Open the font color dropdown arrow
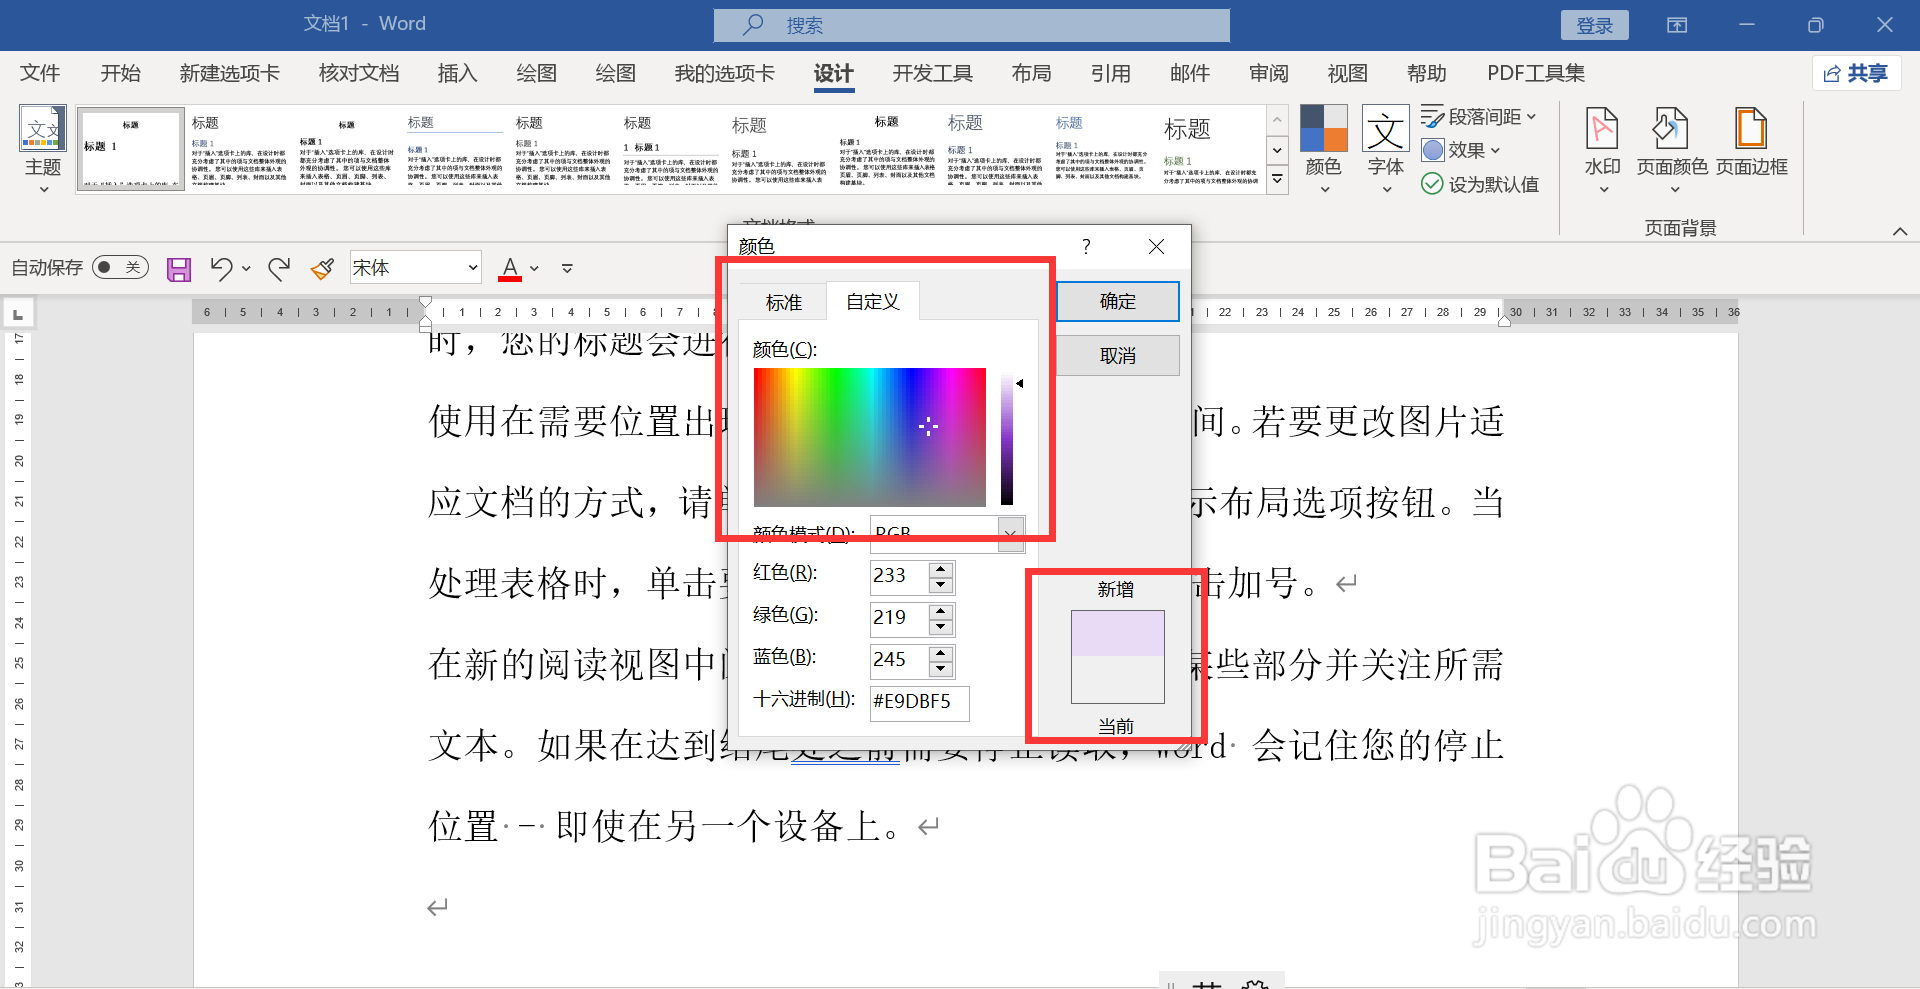The height and width of the screenshot is (989, 1920). coord(534,268)
